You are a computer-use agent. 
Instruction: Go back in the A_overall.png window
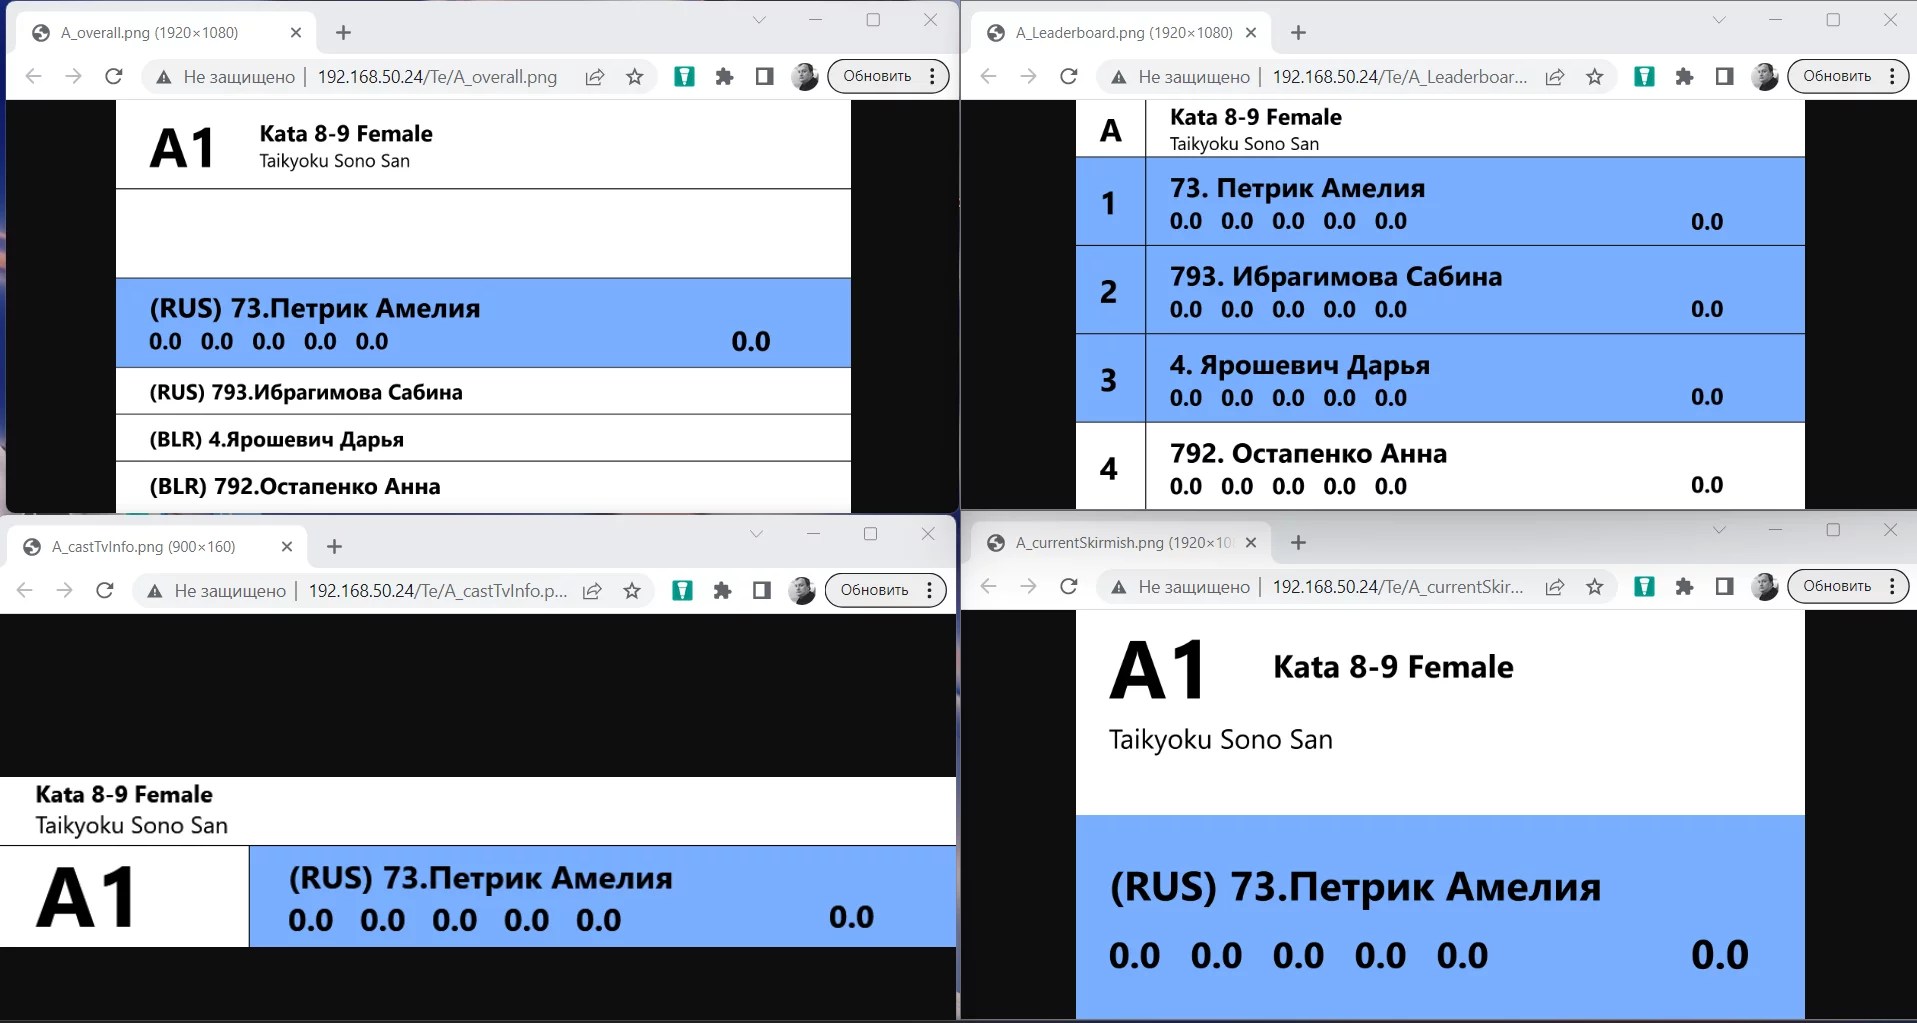[33, 76]
